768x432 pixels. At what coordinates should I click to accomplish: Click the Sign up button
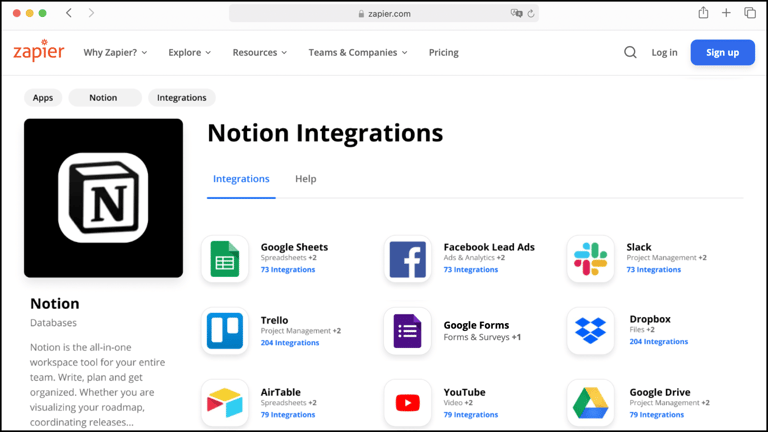point(722,52)
